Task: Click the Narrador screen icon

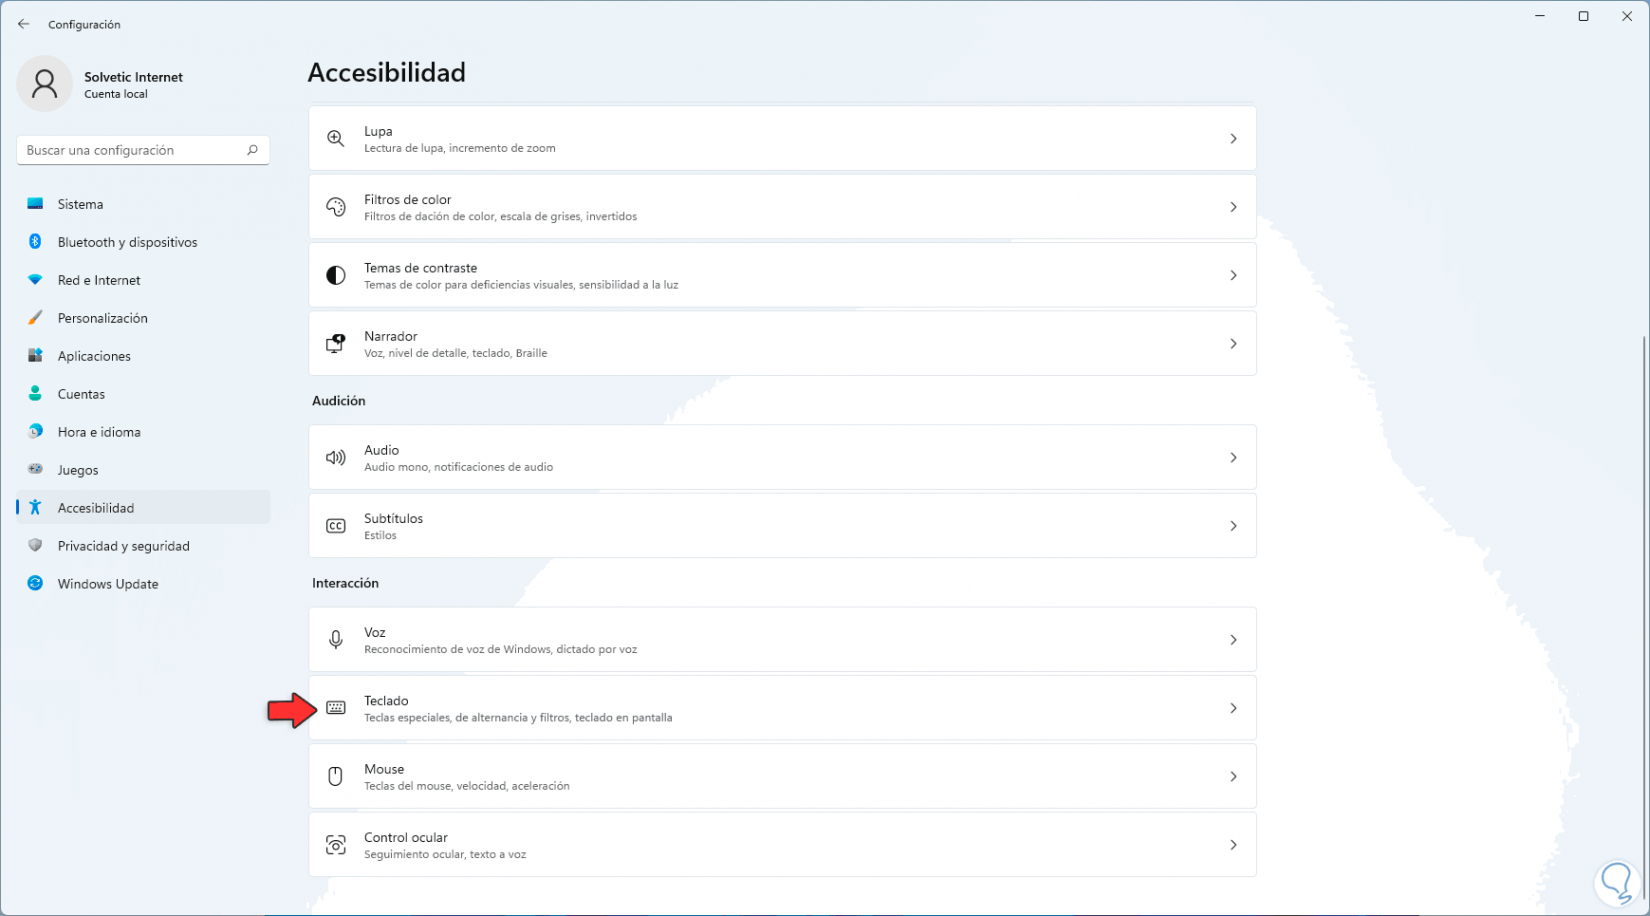Action: (336, 344)
